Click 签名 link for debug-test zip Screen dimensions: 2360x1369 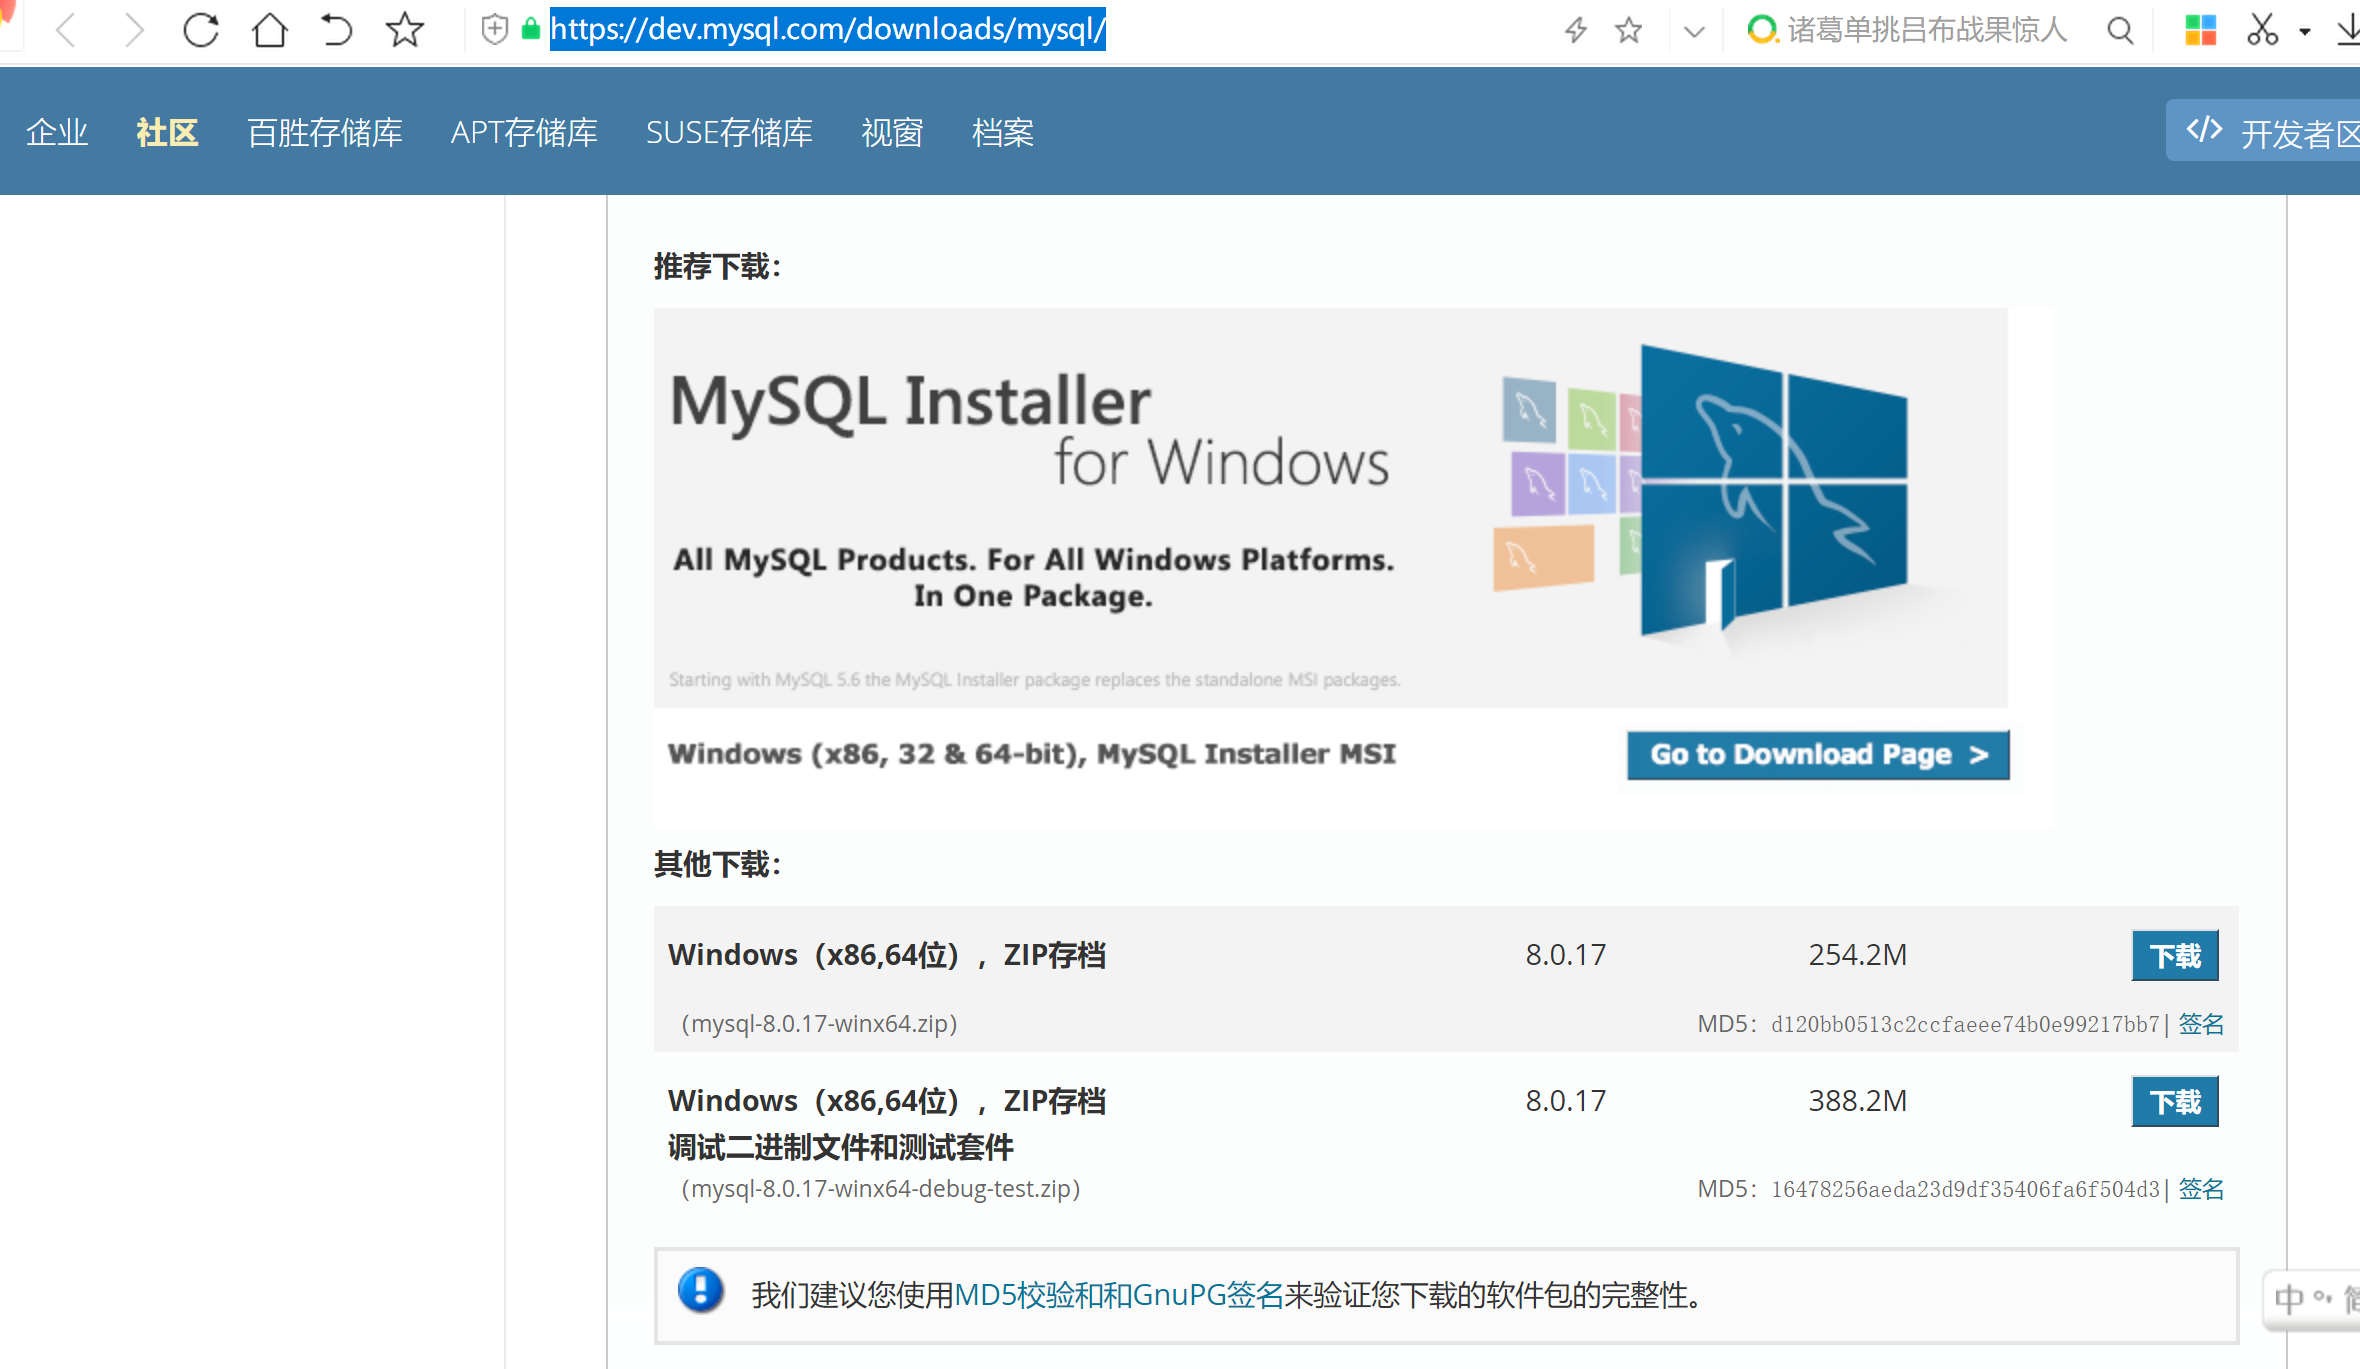2201,1189
